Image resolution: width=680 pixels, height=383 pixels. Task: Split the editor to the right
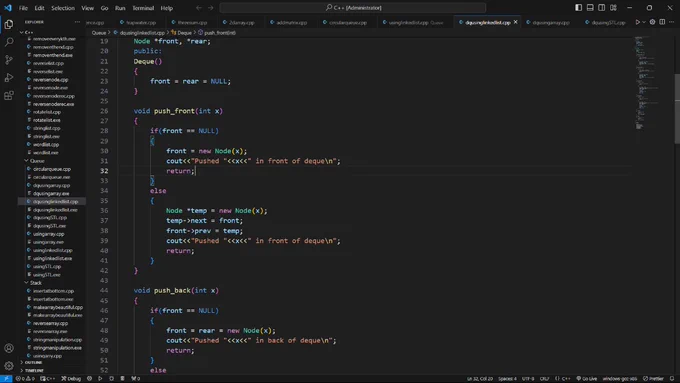(x=662, y=22)
